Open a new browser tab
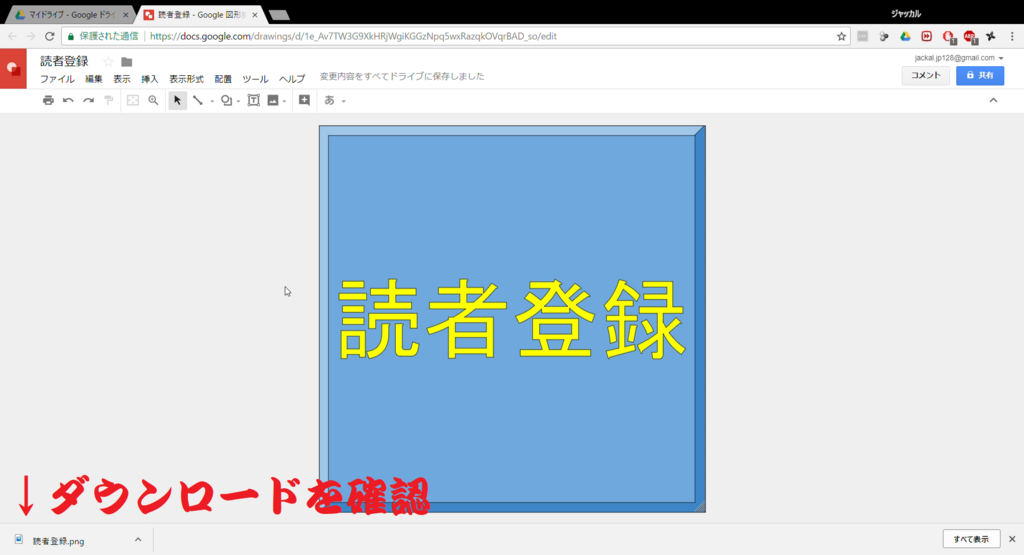This screenshot has height=555, width=1024. (x=279, y=15)
